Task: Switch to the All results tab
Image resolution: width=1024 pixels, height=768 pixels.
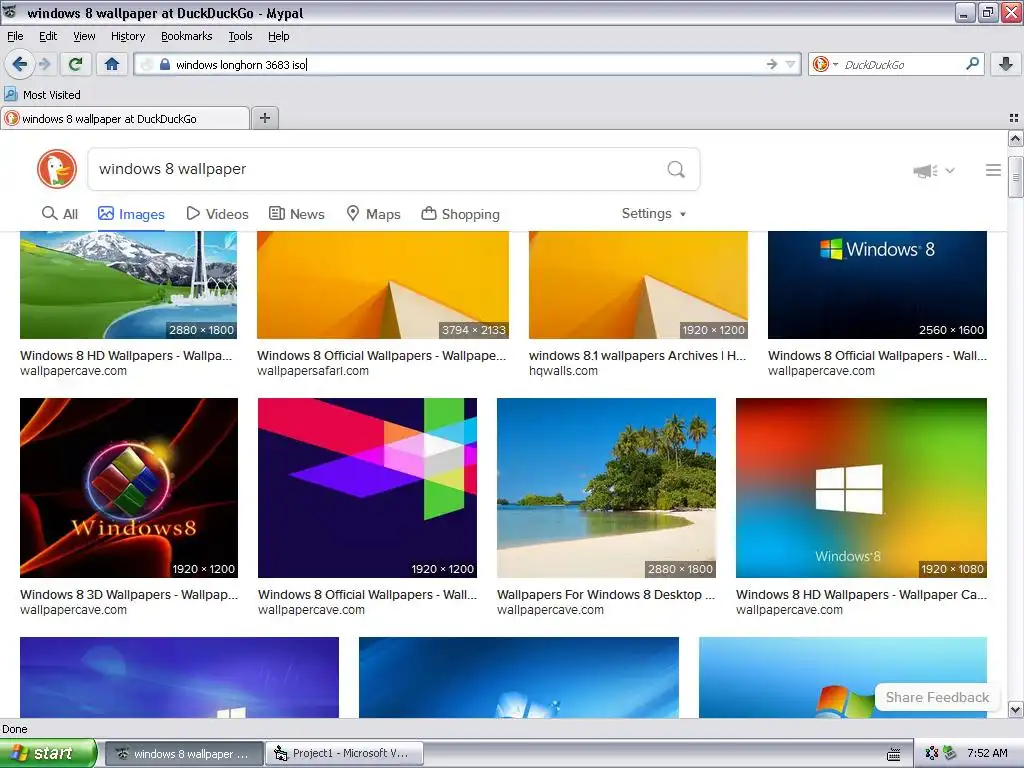Action: [x=59, y=214]
